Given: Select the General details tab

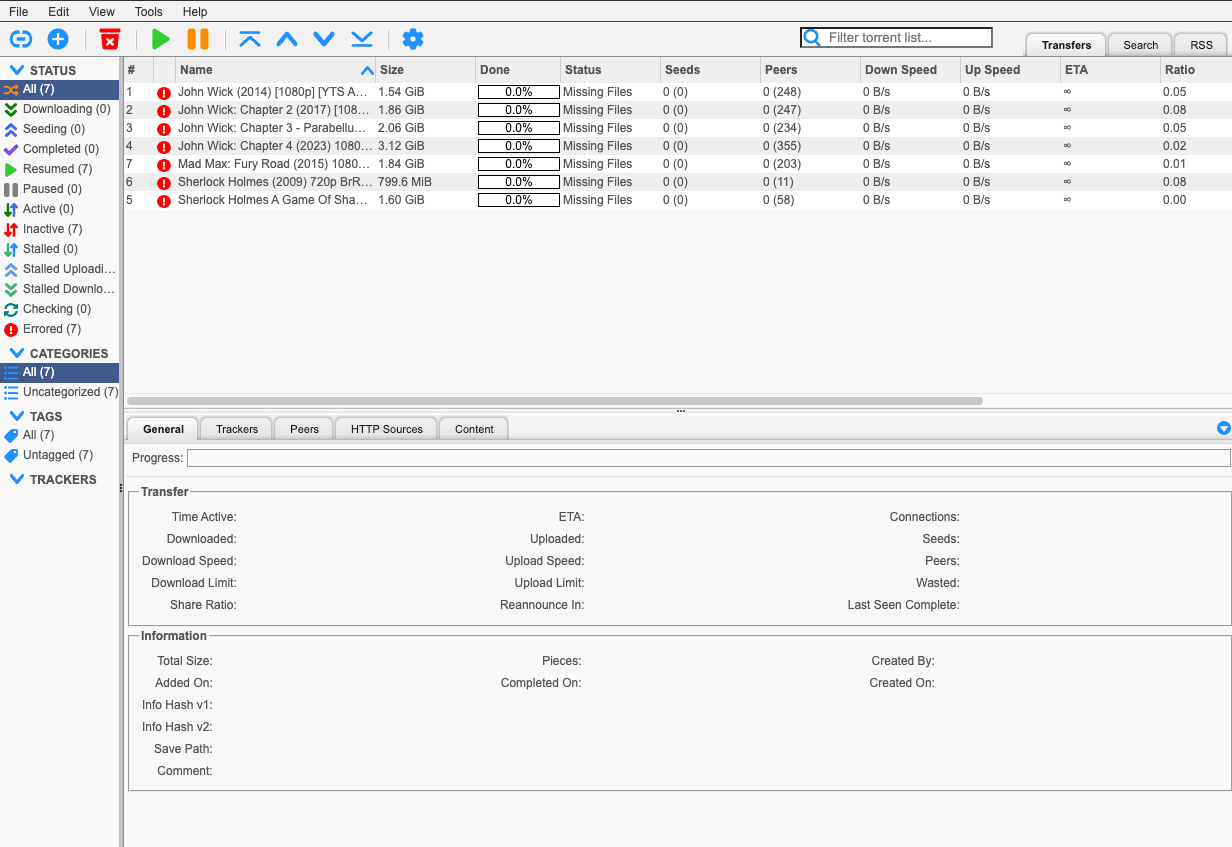Looking at the screenshot, I should tap(163, 429).
